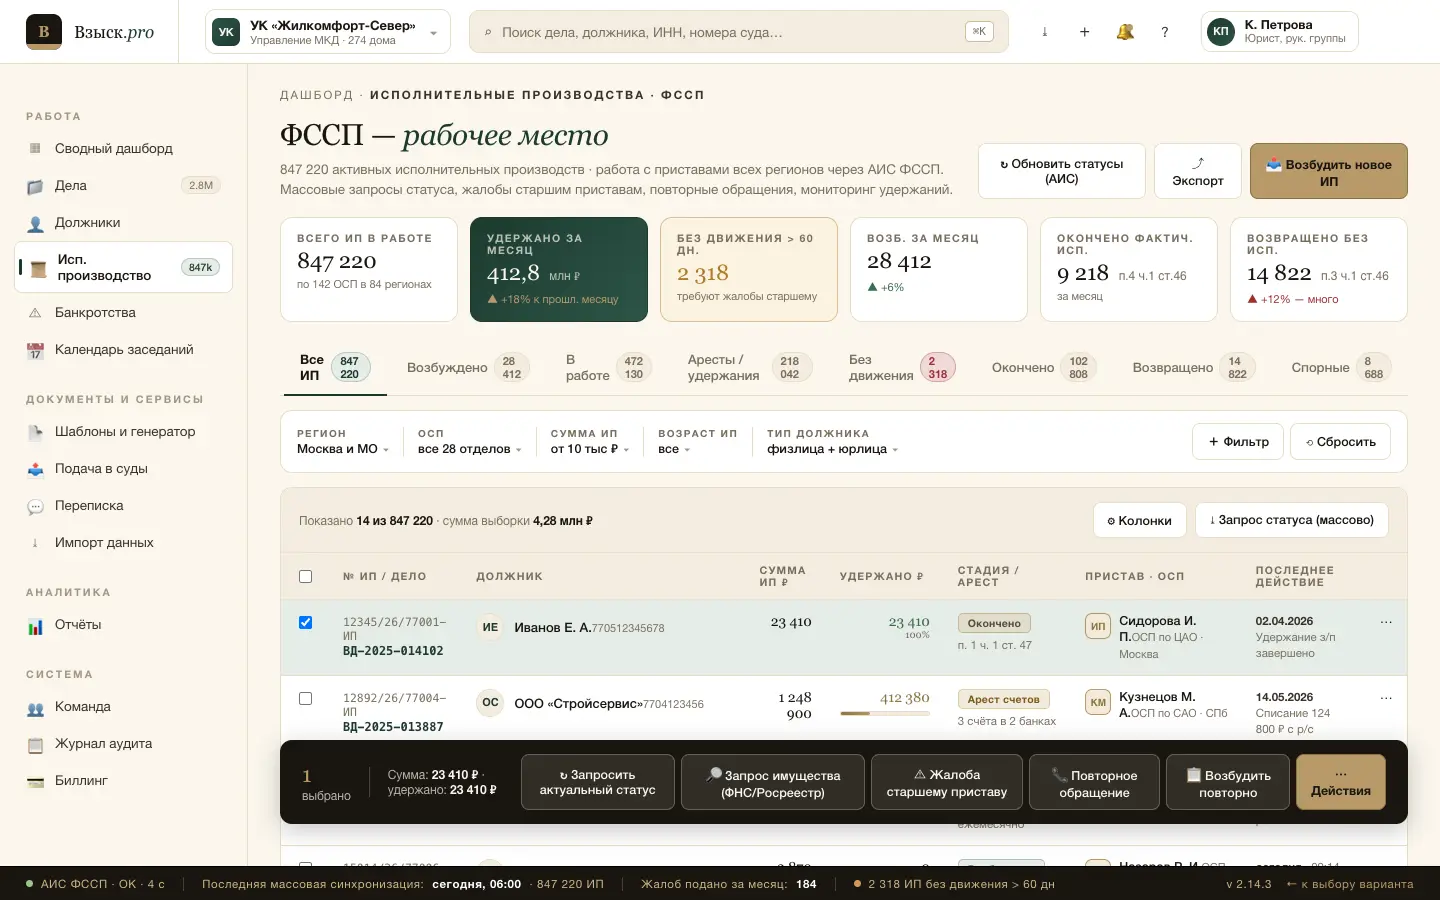Click the download arrow icon in header
This screenshot has height=900, width=1440.
click(1045, 32)
